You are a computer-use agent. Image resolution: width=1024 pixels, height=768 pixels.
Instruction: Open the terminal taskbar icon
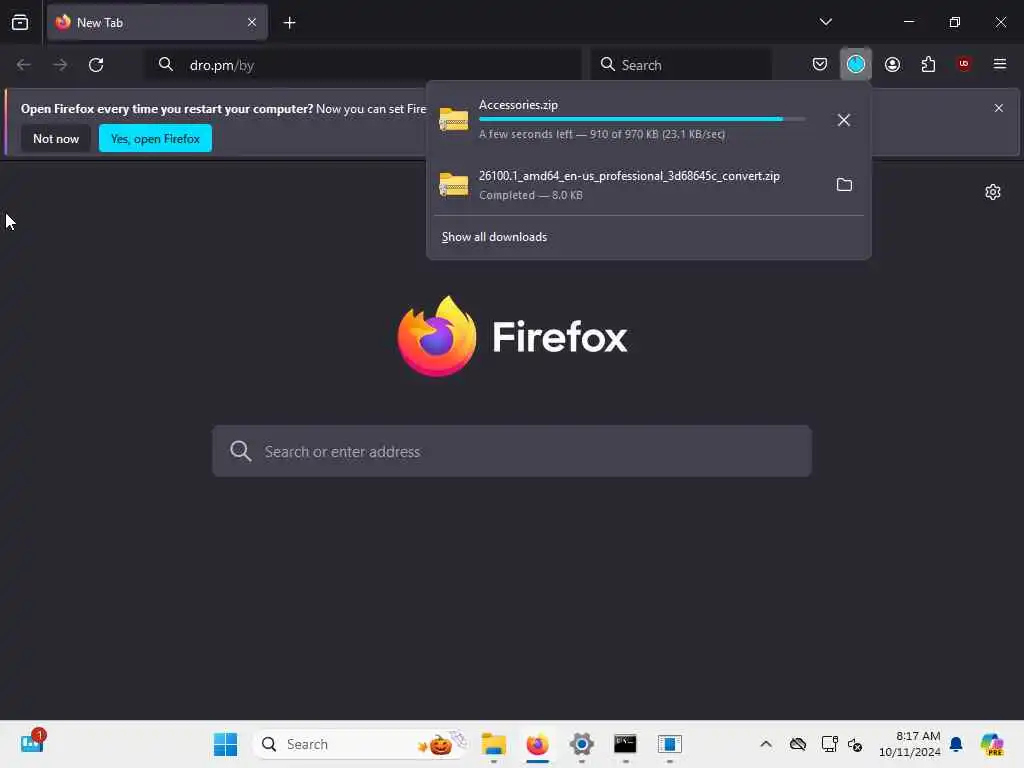tap(625, 744)
